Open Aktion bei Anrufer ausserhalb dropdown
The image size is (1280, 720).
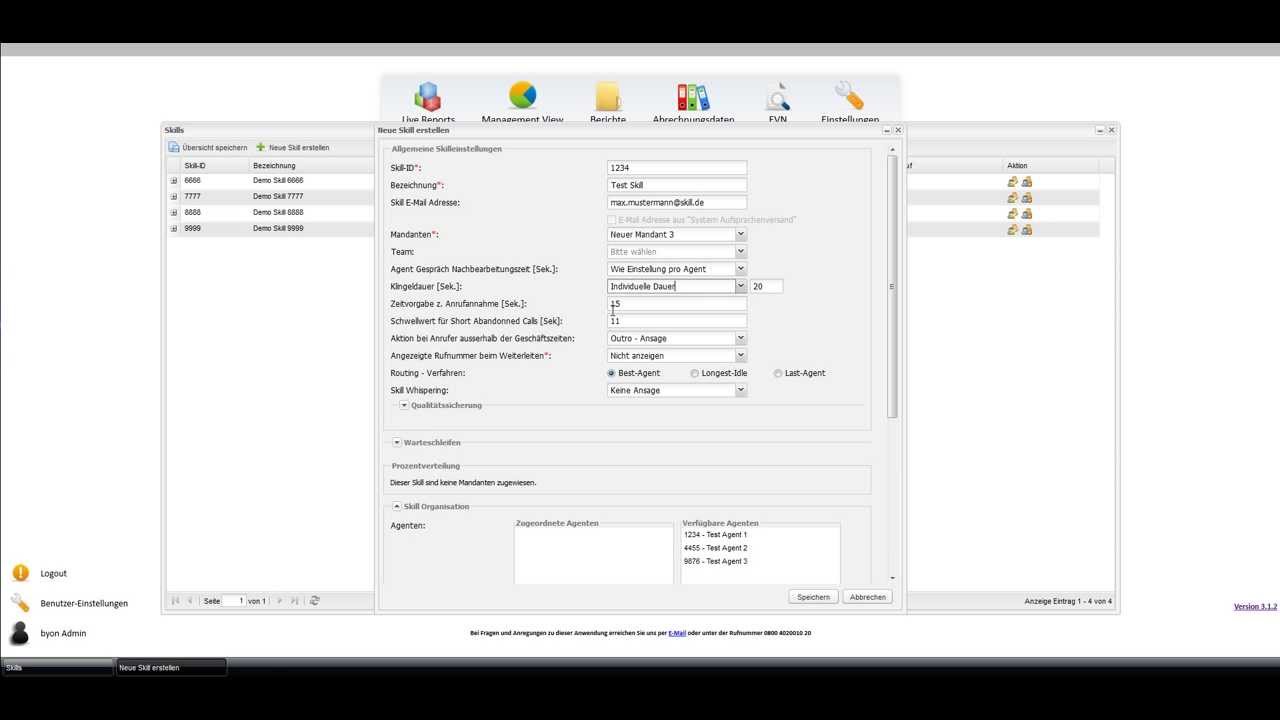[741, 338]
